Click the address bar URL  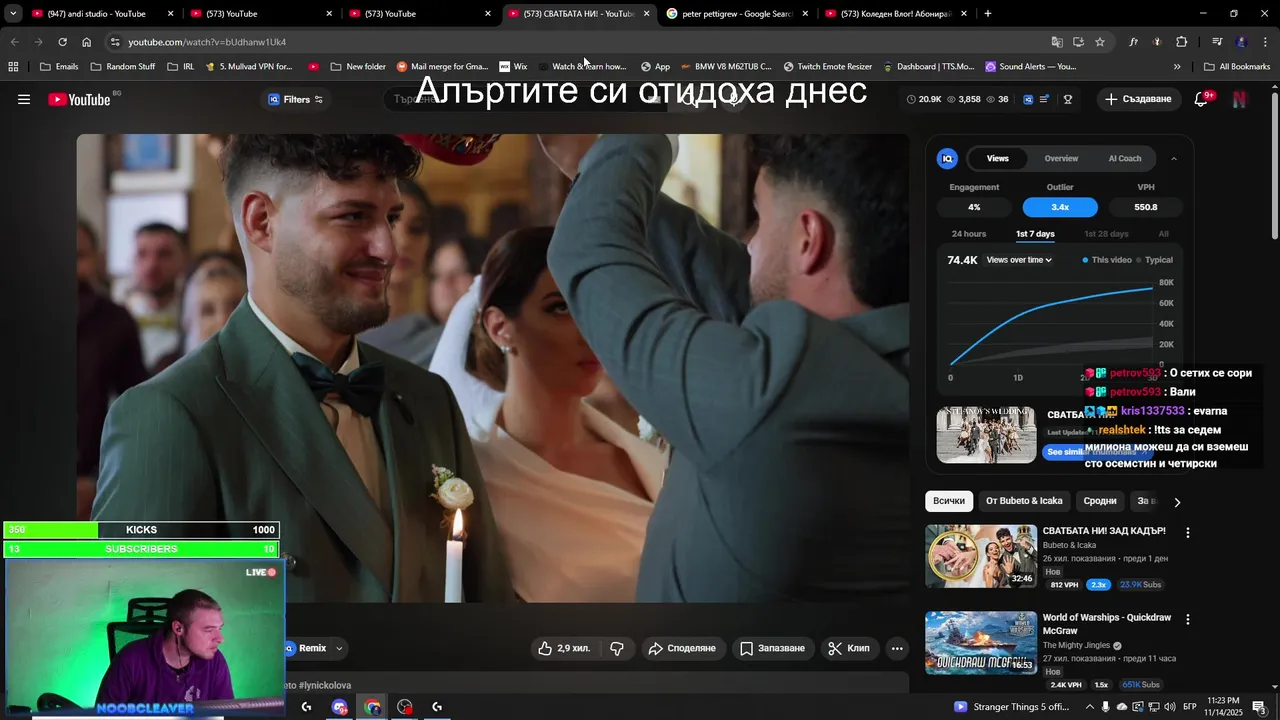[x=207, y=42]
